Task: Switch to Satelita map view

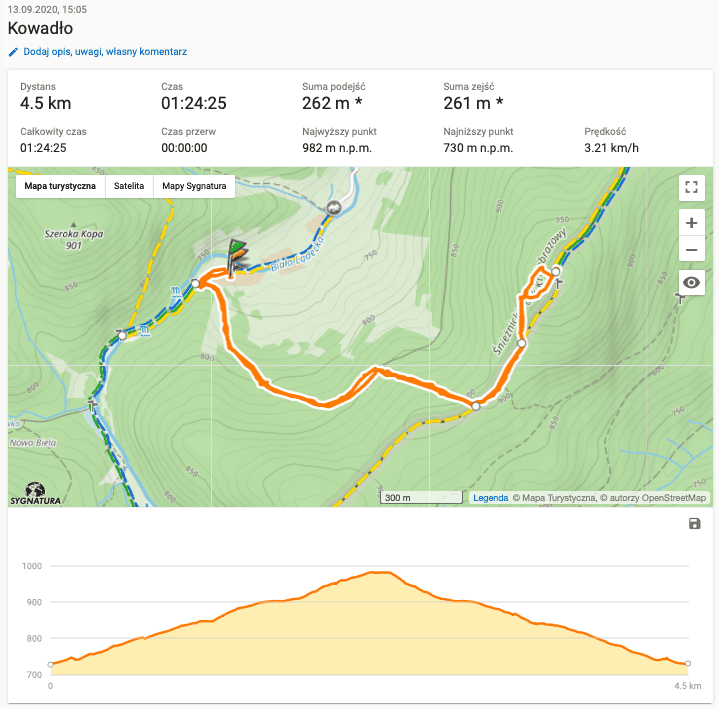Action: coord(128,186)
